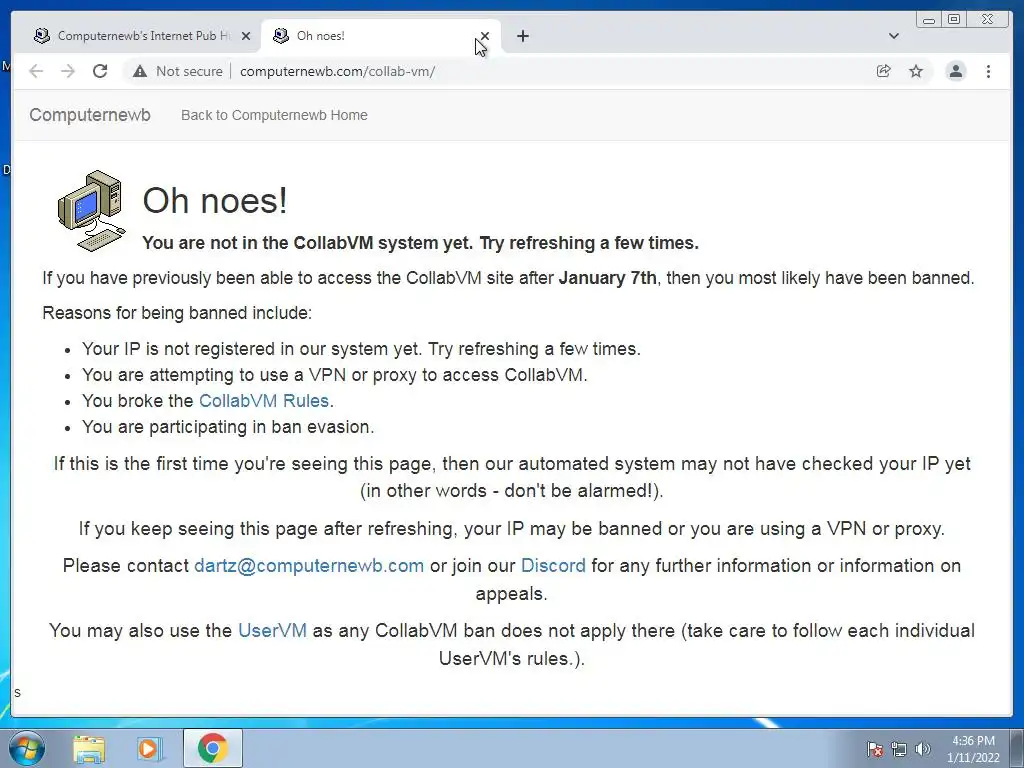Viewport: 1024px width, 768px height.
Task: Click the retro computer image
Action: pyautogui.click(x=91, y=210)
